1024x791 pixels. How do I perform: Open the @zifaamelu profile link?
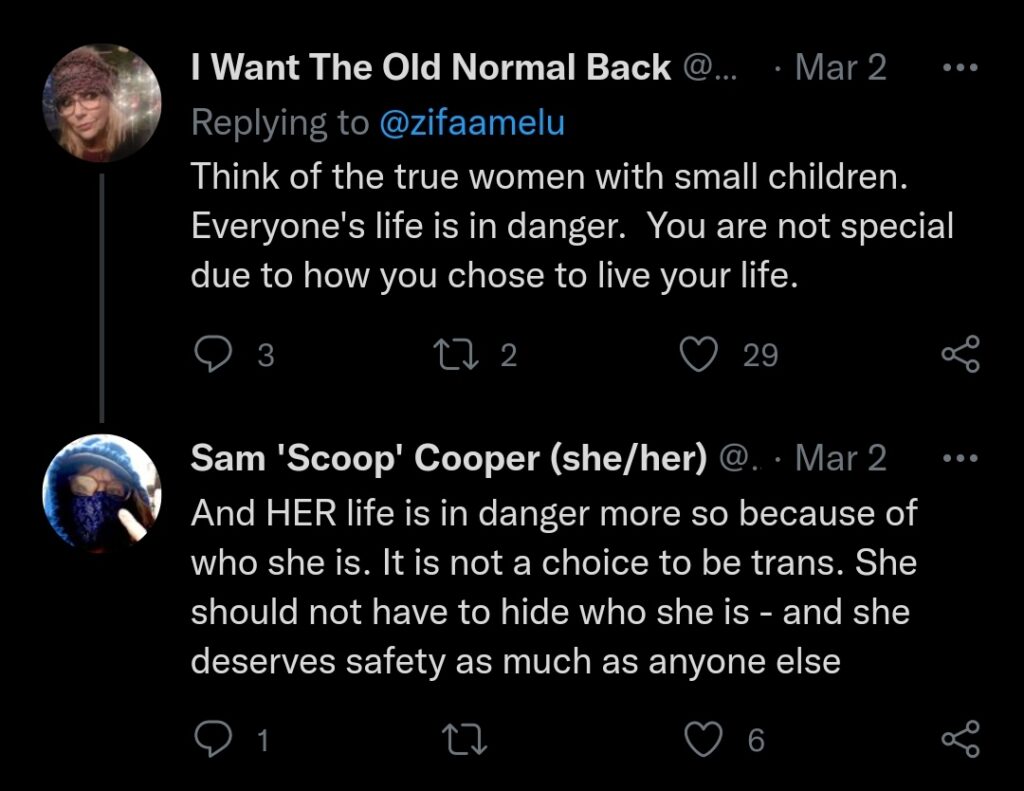(x=472, y=123)
